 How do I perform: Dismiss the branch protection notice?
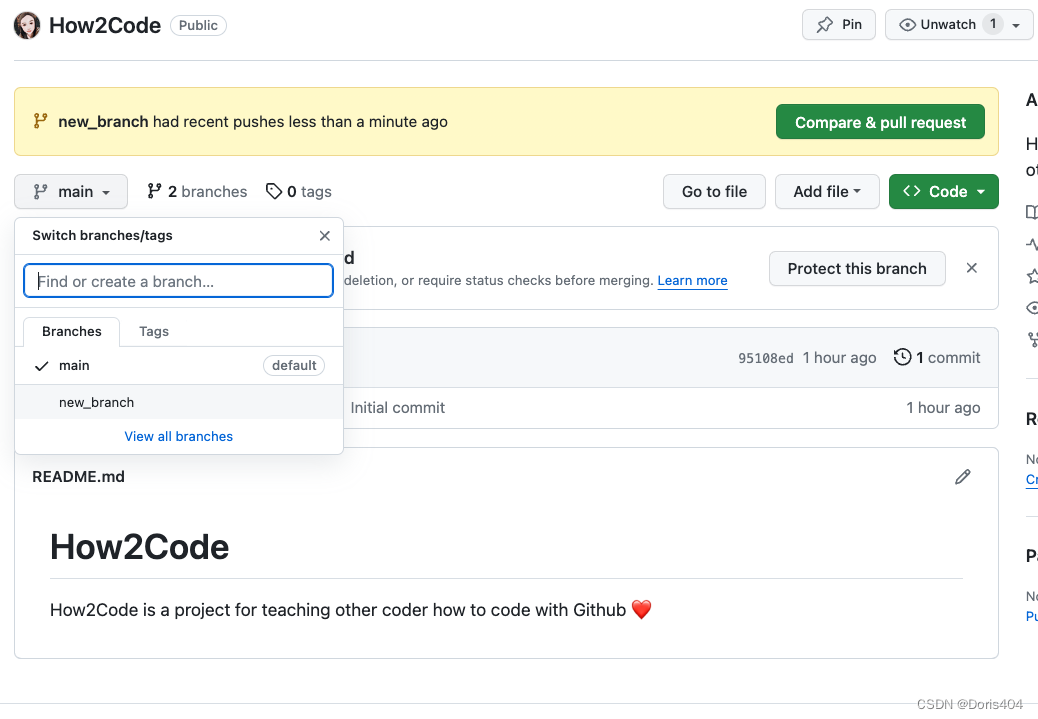[971, 268]
